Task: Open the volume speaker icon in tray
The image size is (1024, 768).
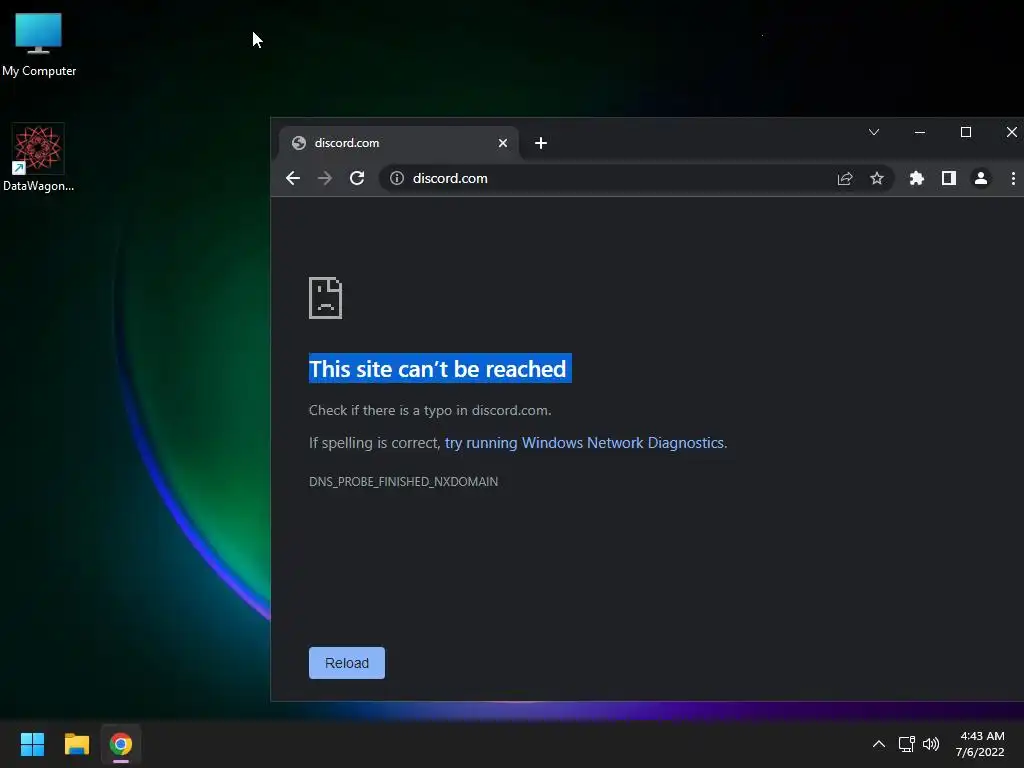Action: [931, 744]
